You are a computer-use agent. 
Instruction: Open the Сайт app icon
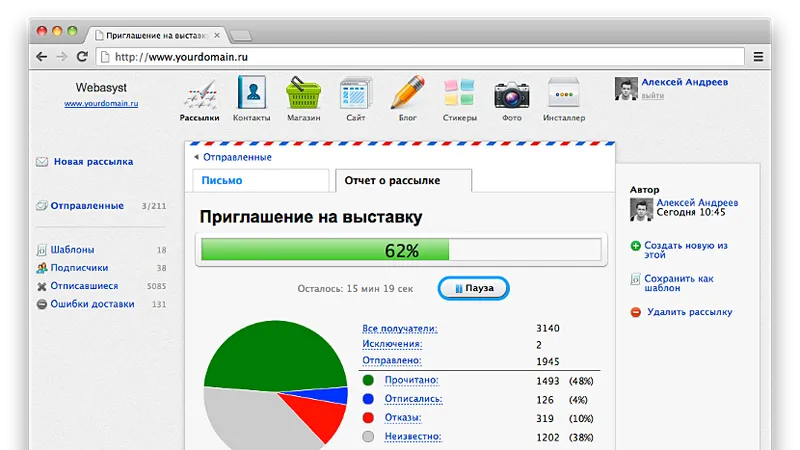click(x=356, y=93)
